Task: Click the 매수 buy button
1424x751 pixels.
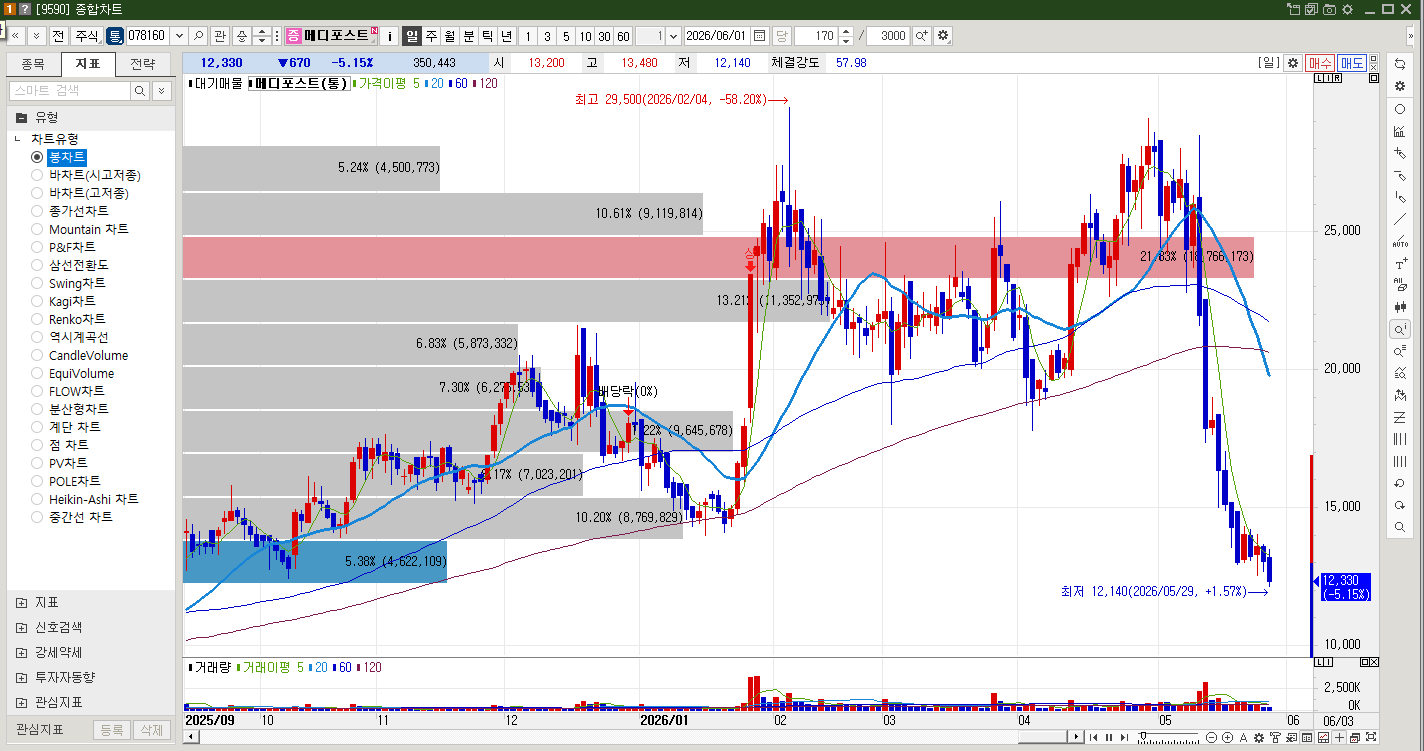Action: point(1320,63)
